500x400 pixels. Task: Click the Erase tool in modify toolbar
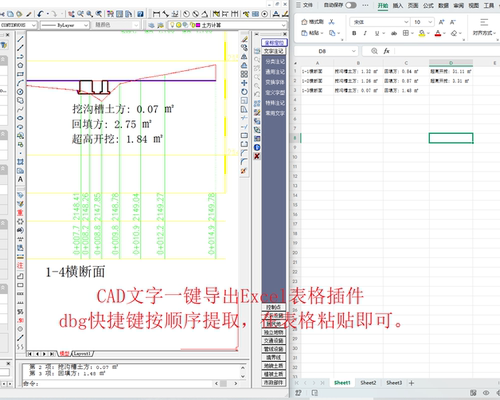[244, 39]
